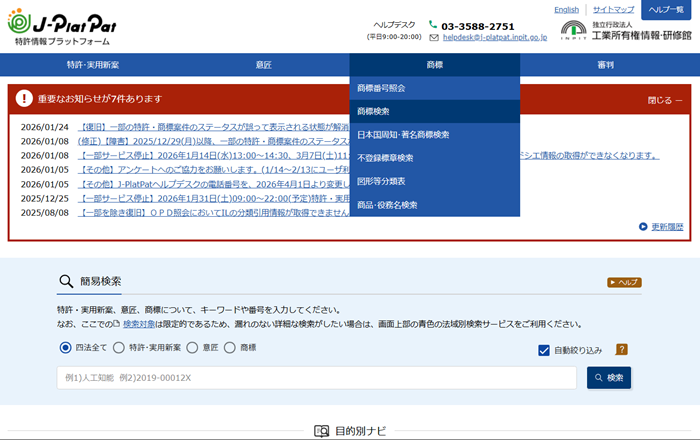Click the helpdesk email address link
700x440 pixels.
point(495,37)
